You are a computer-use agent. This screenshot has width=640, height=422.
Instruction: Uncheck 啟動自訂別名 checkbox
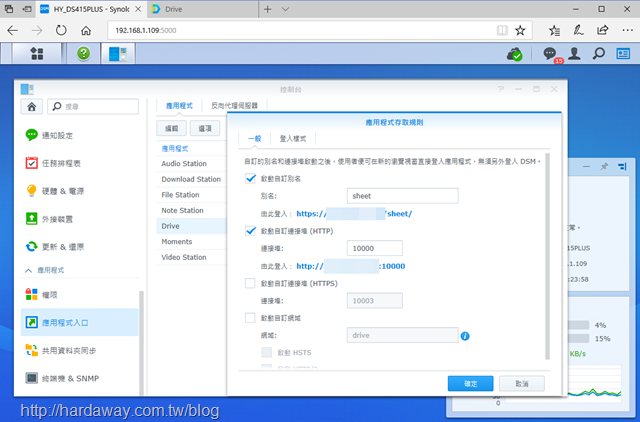[250, 178]
